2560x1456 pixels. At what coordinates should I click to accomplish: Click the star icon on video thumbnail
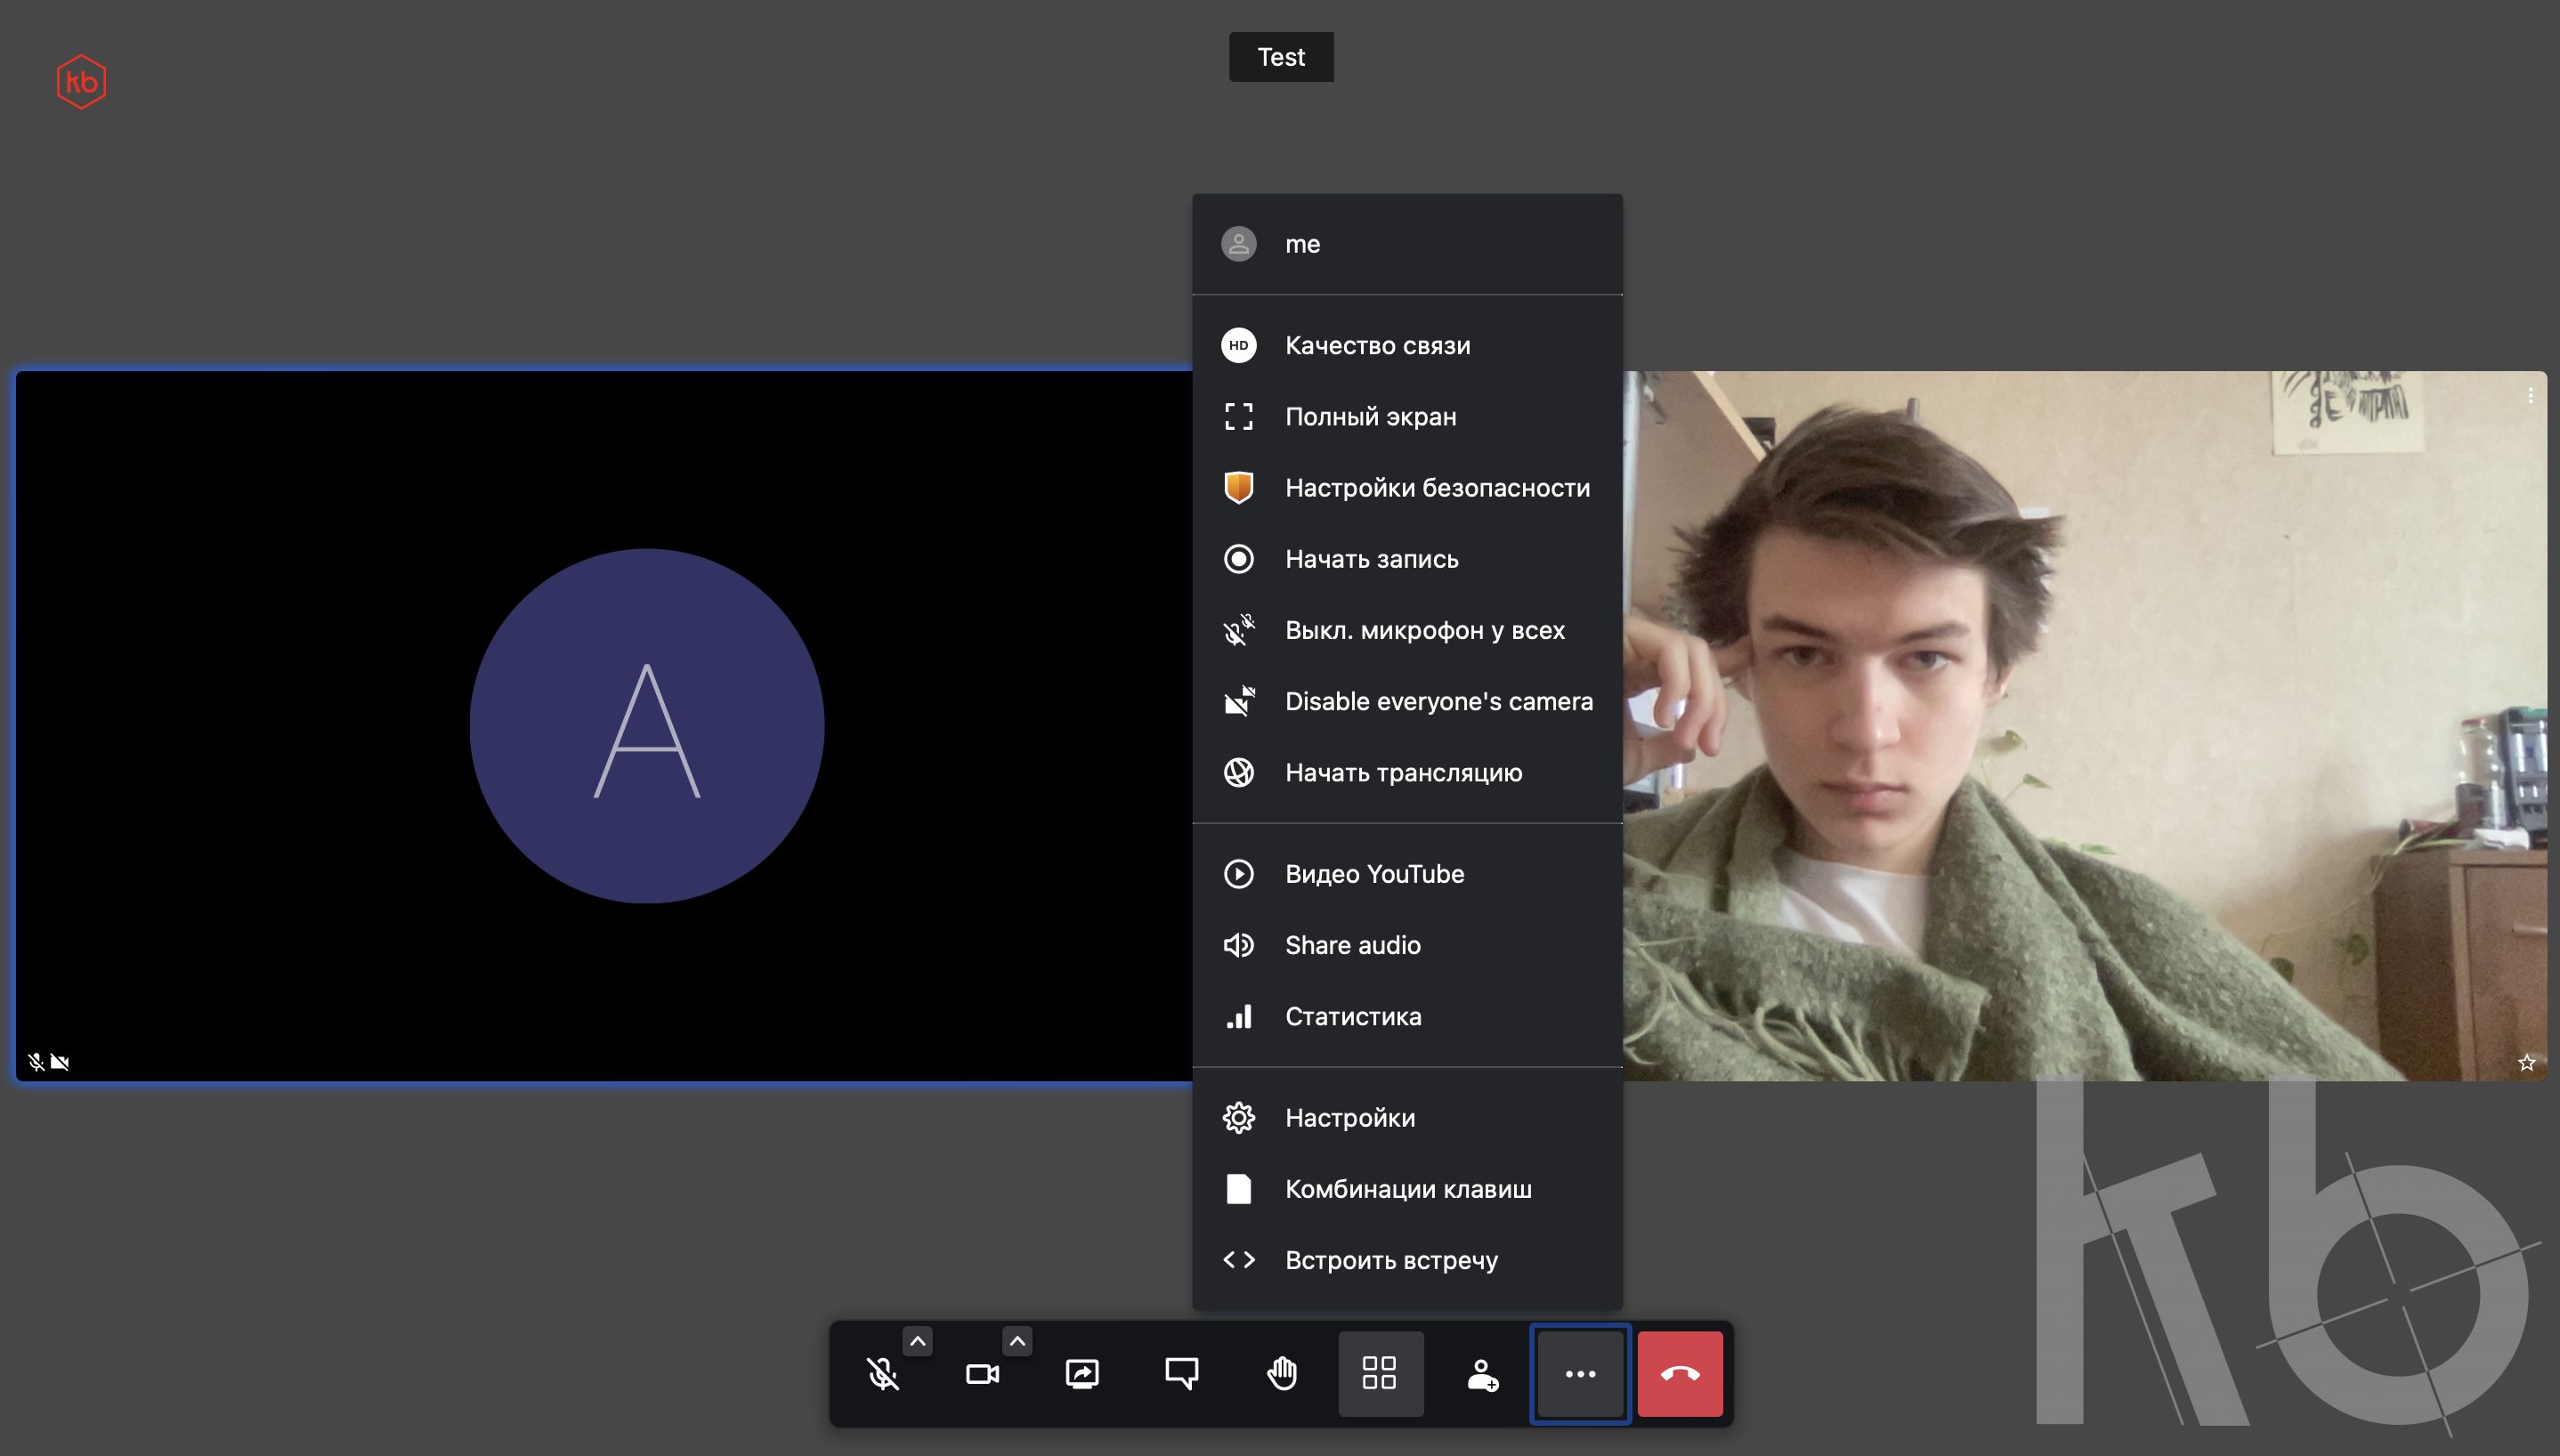pyautogui.click(x=2526, y=1062)
